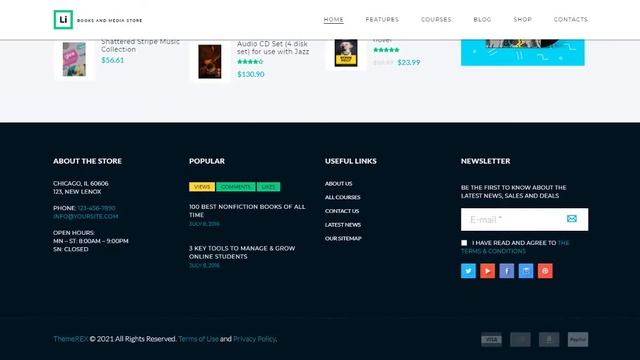Click the $130.90 price
Viewport: 640px width, 360px height.
pyautogui.click(x=251, y=74)
